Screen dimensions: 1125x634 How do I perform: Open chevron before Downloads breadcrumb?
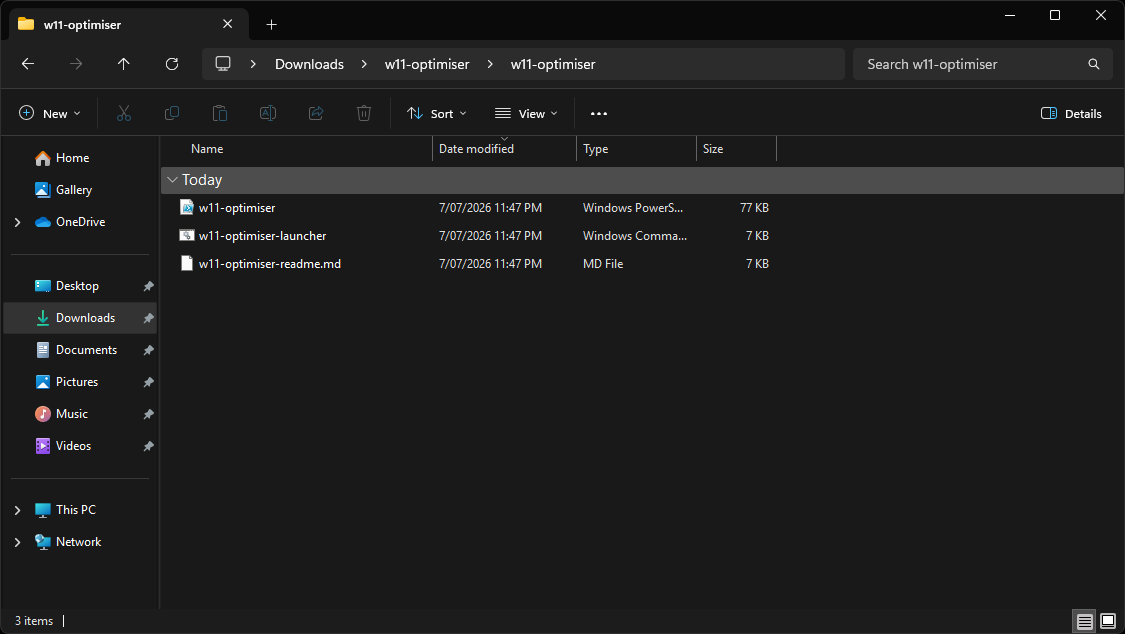(x=253, y=64)
